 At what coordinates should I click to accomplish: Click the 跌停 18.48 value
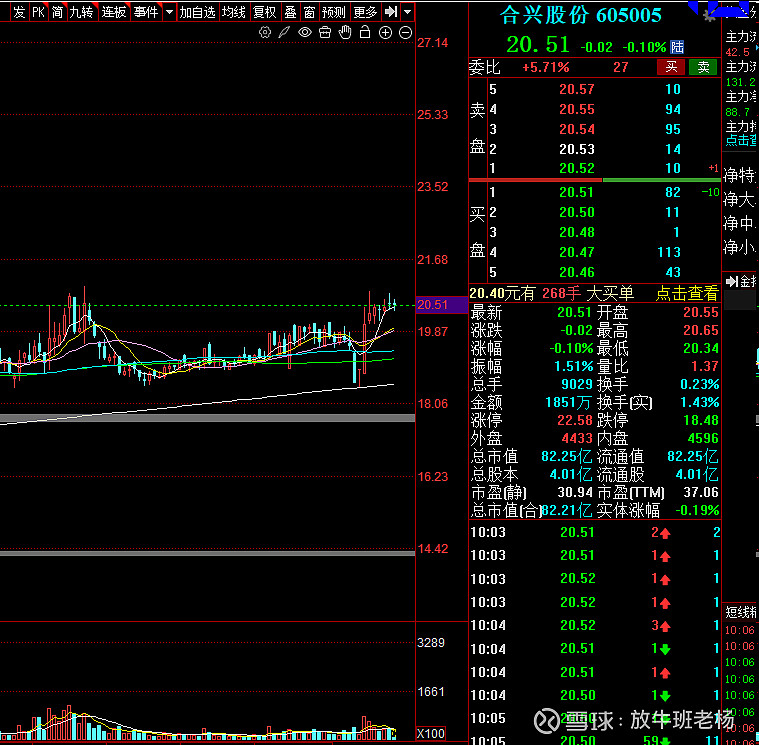pos(701,420)
